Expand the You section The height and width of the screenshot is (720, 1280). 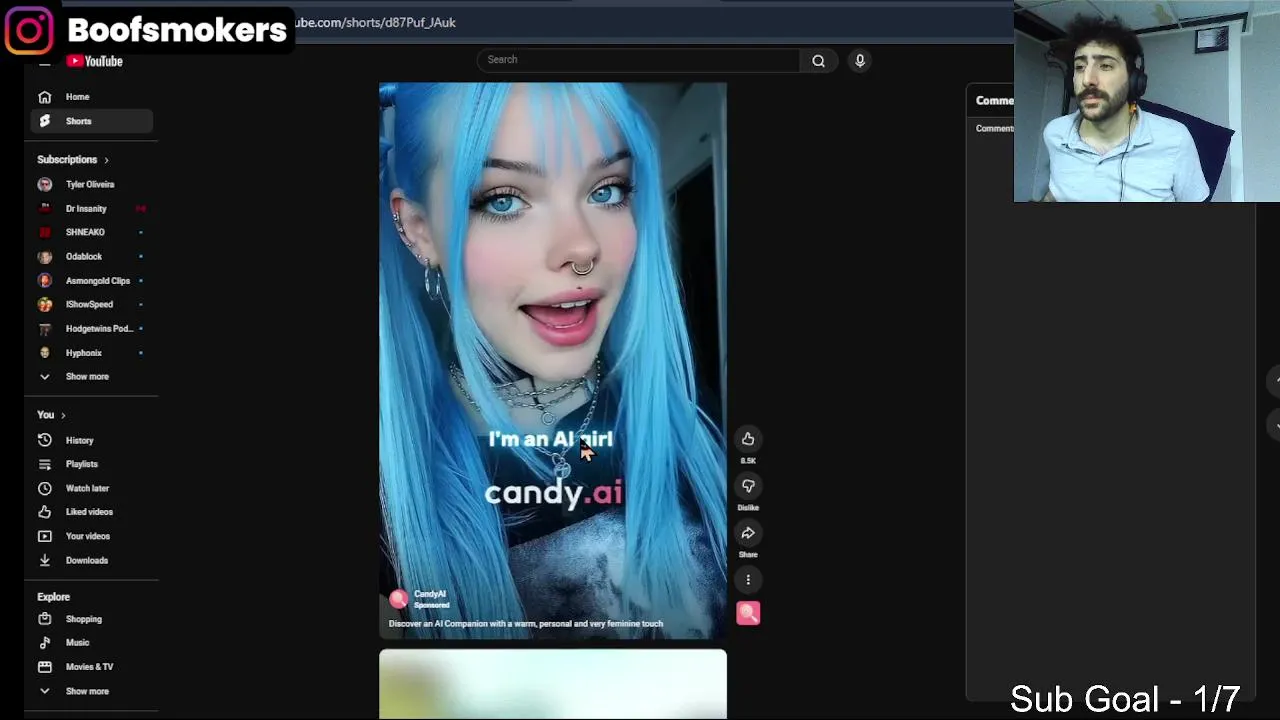click(51, 415)
